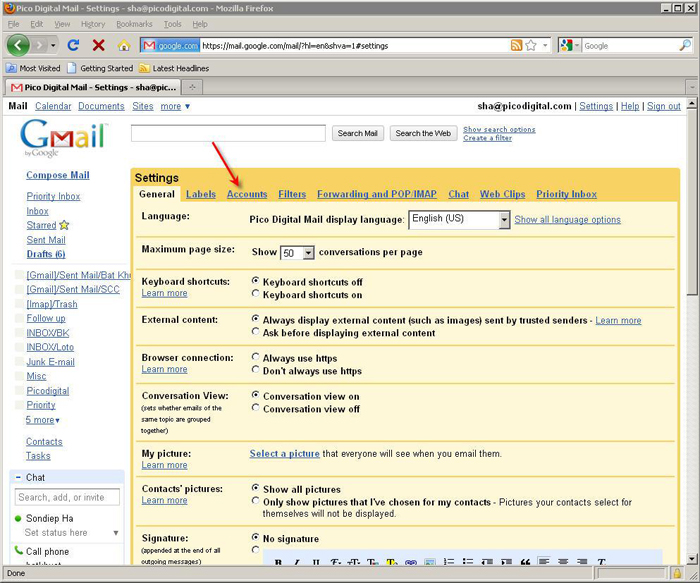Select No signature option
The height and width of the screenshot is (583, 700).
[255, 537]
